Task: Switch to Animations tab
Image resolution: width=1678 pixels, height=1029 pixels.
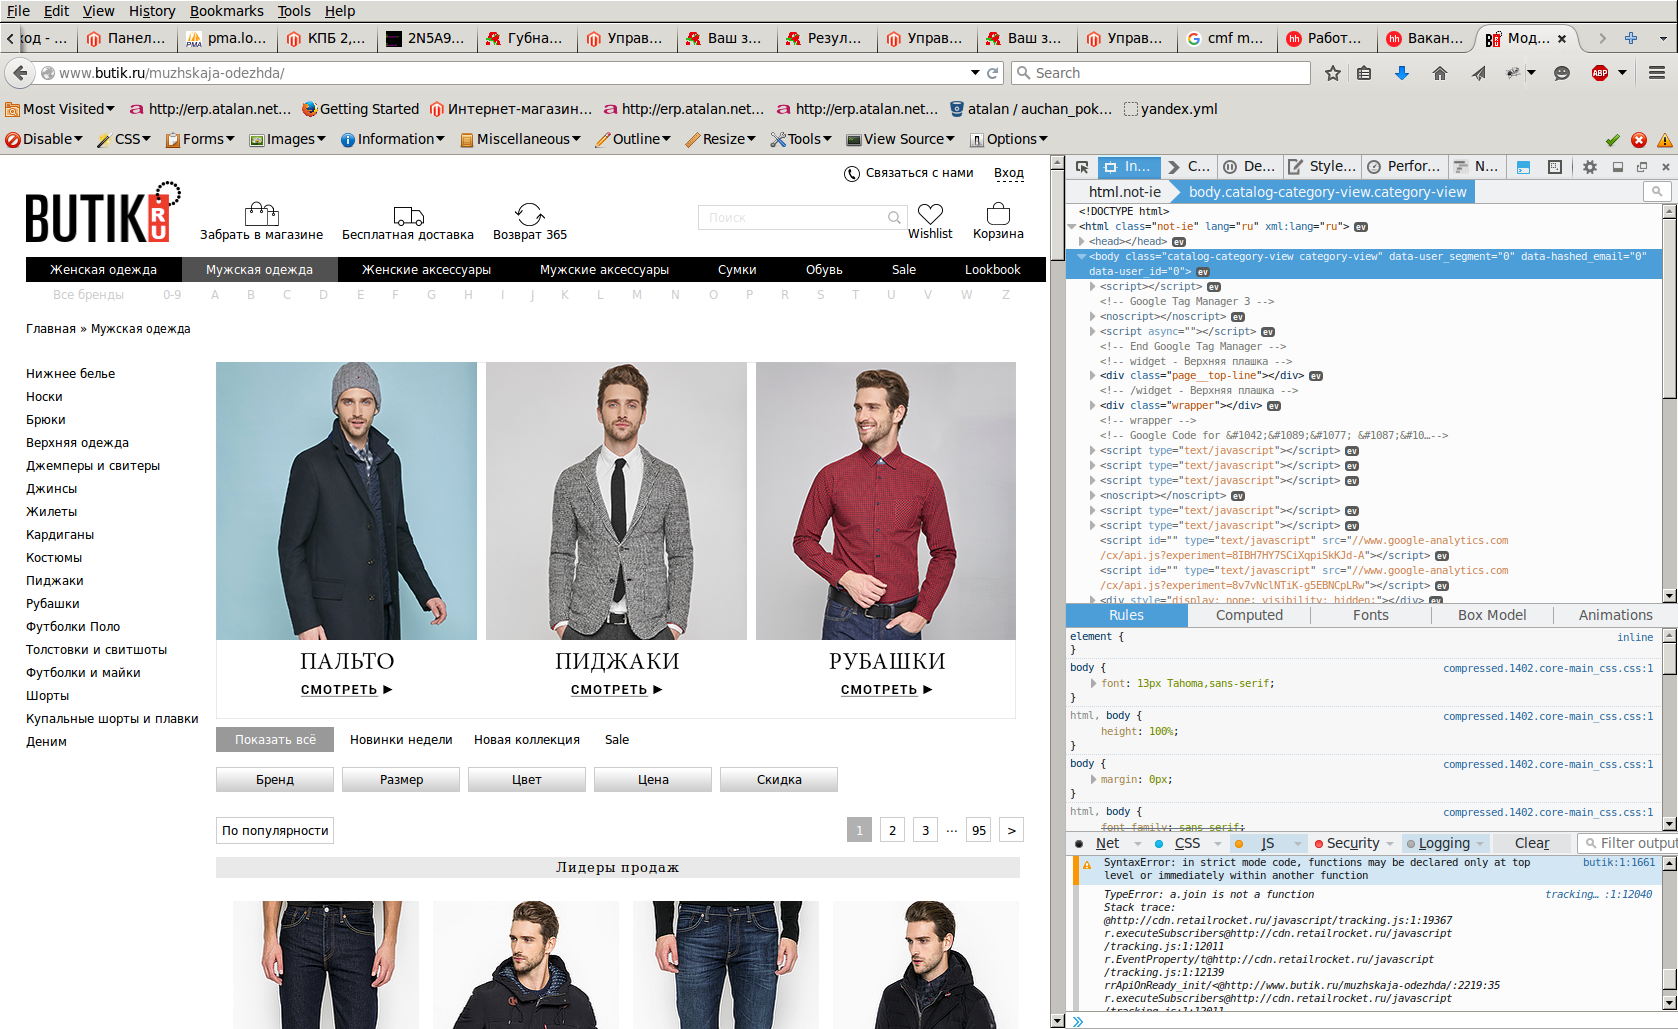Action: tap(1615, 615)
